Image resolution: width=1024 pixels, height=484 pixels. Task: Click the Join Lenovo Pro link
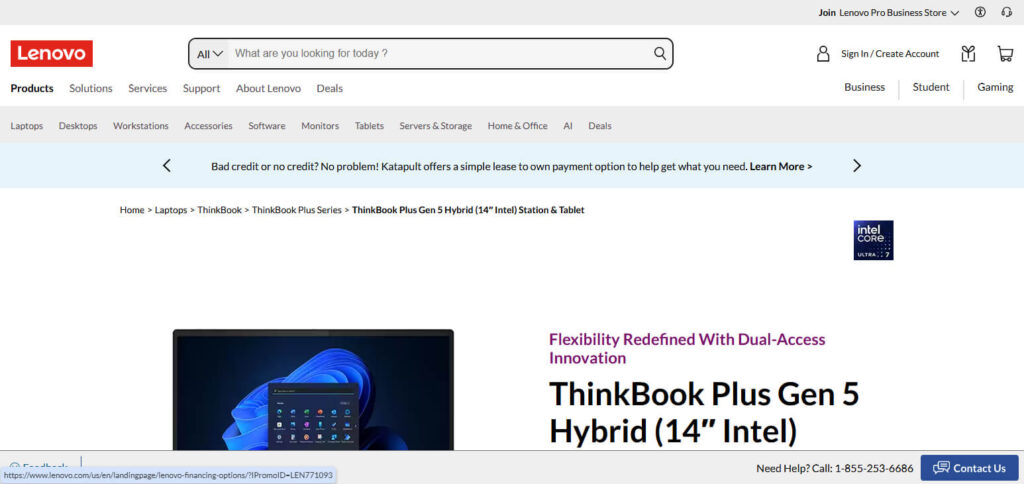click(827, 12)
